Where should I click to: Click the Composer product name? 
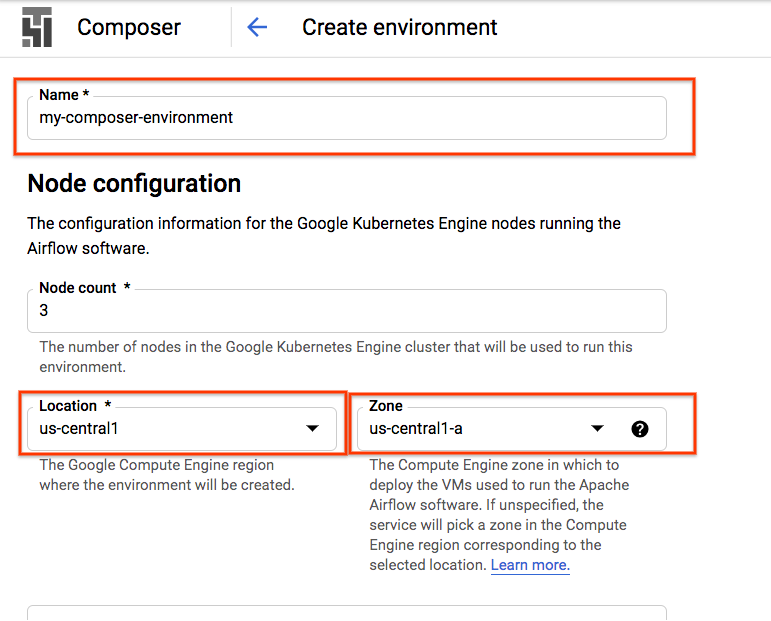click(129, 27)
